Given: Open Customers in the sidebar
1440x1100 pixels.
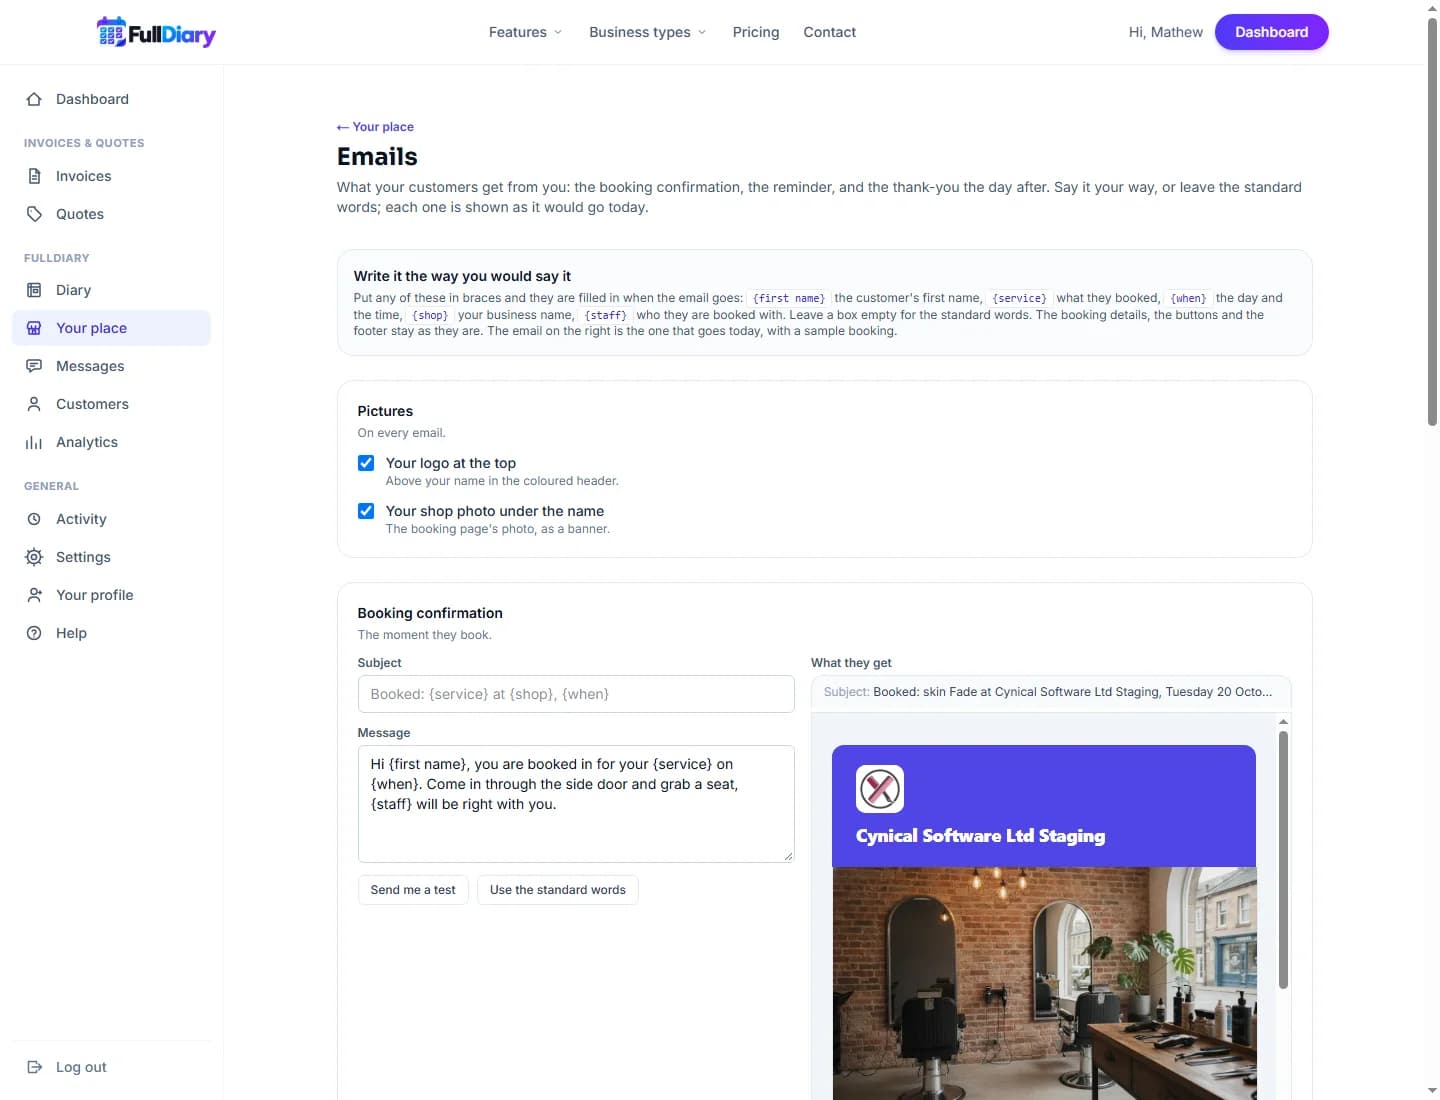Looking at the screenshot, I should [x=111, y=404].
